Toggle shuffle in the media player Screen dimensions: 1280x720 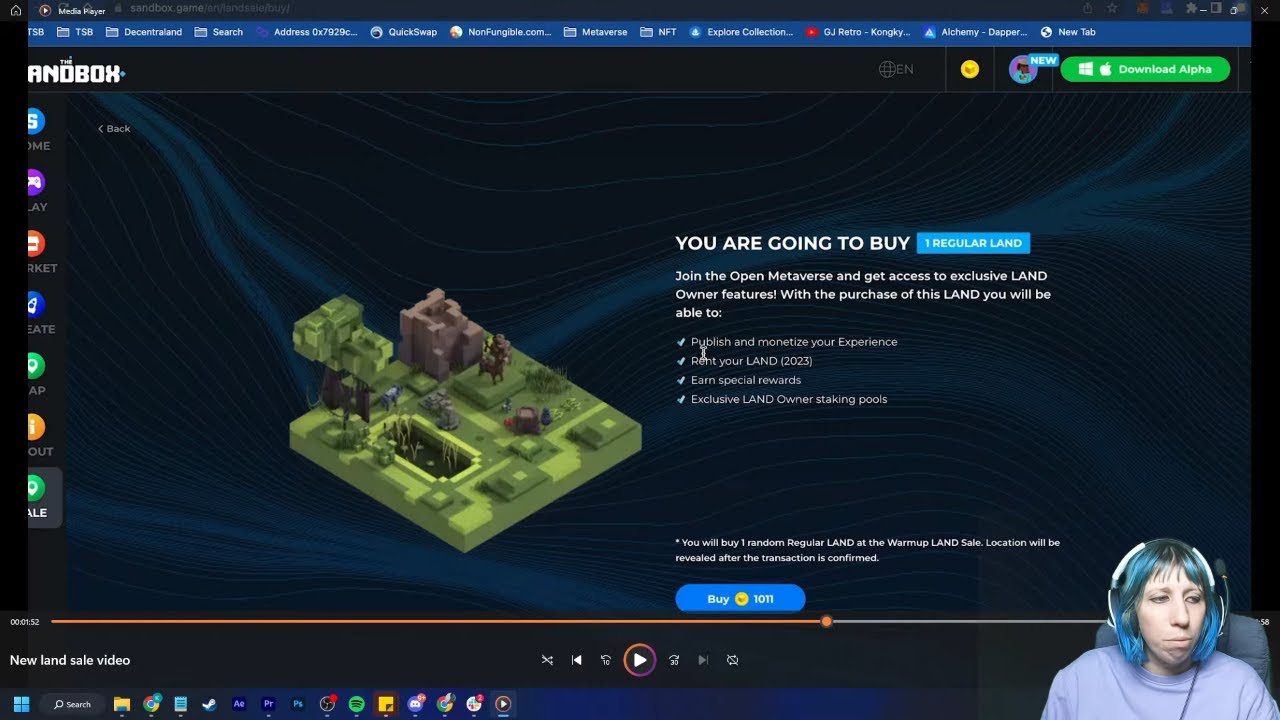pos(547,660)
